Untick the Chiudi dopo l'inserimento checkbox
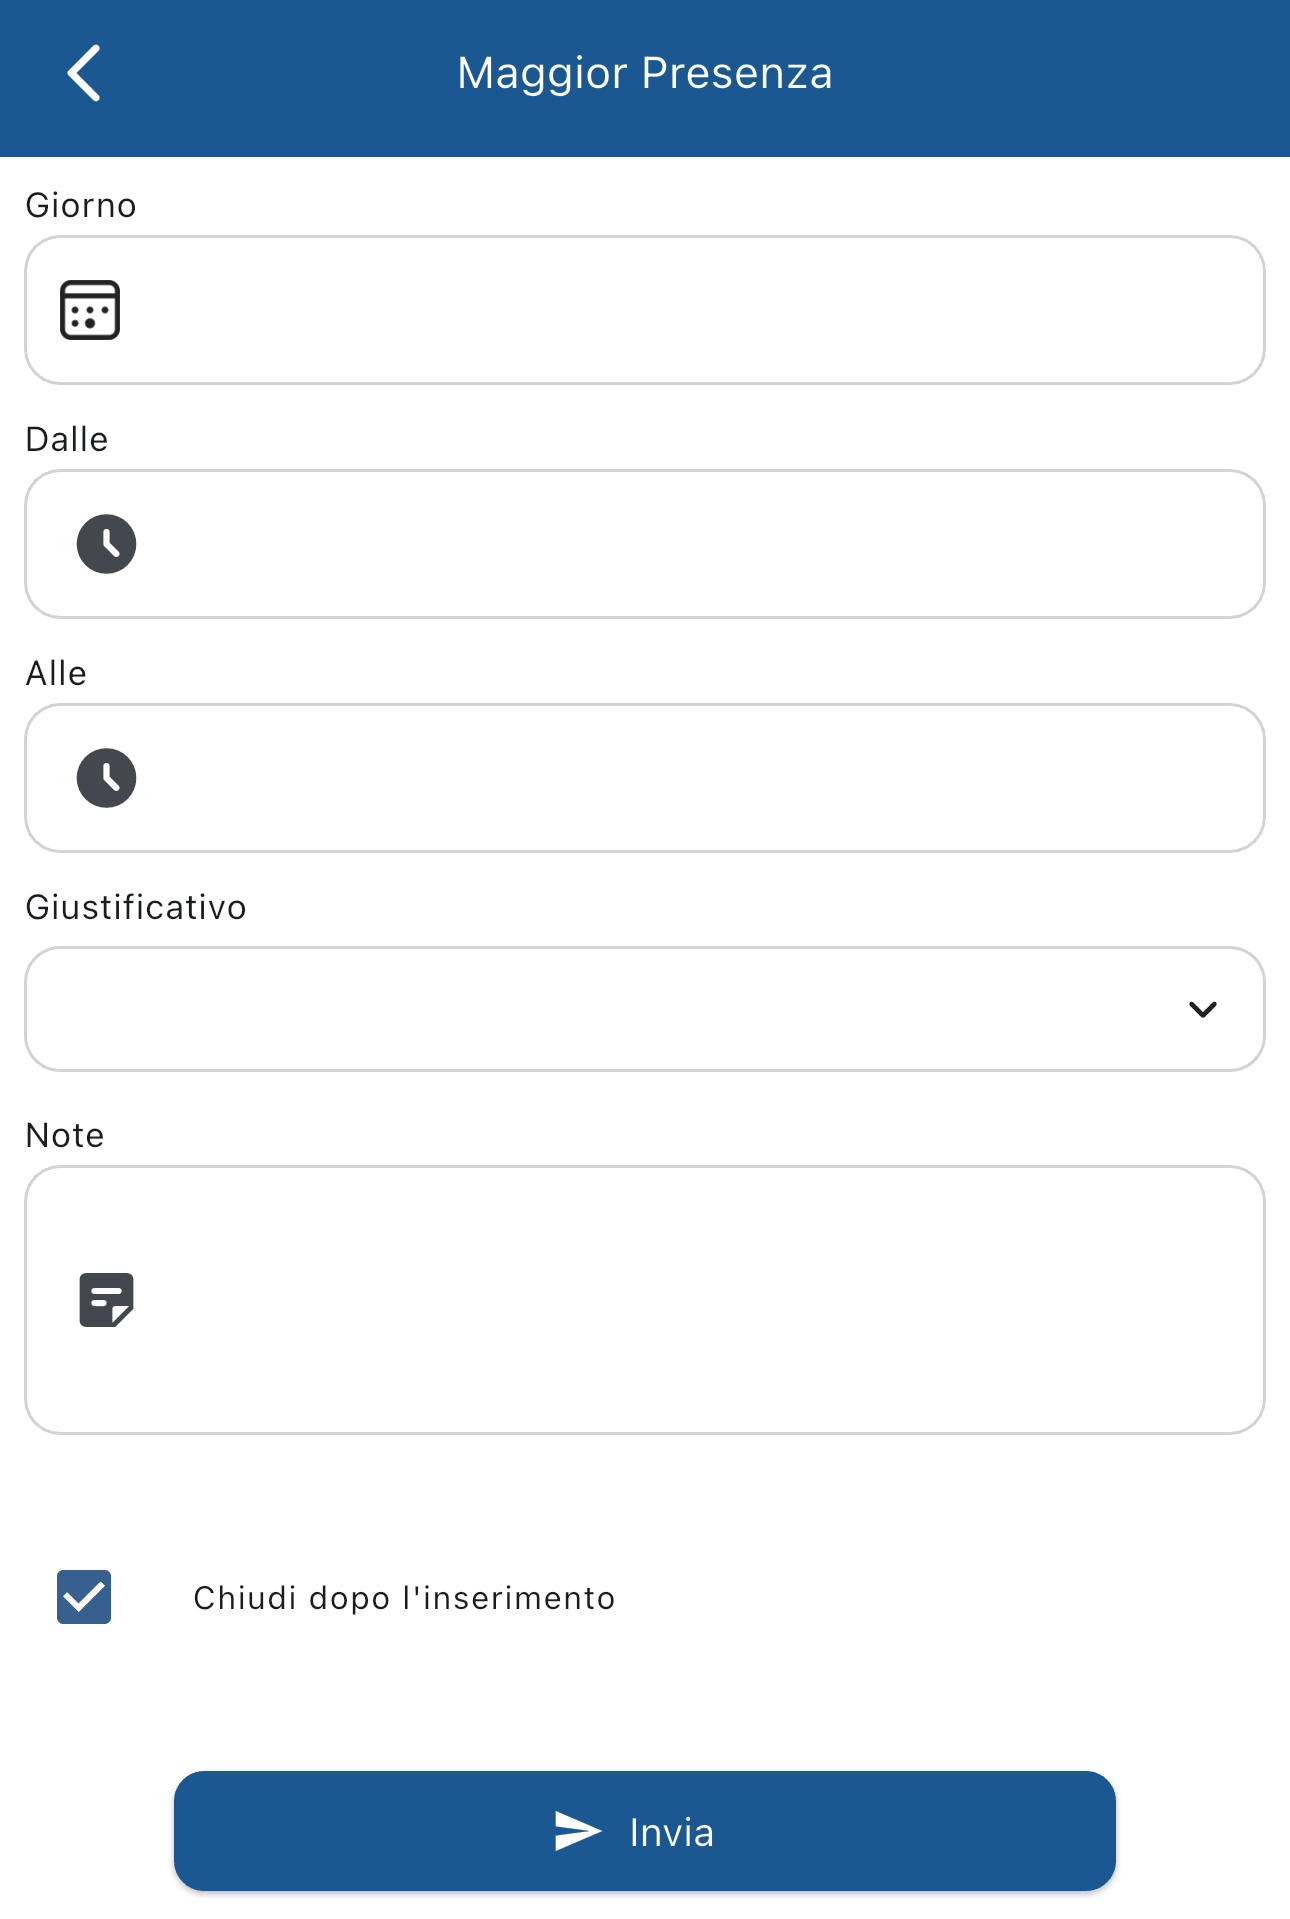This screenshot has height=1919, width=1290. 84,1597
